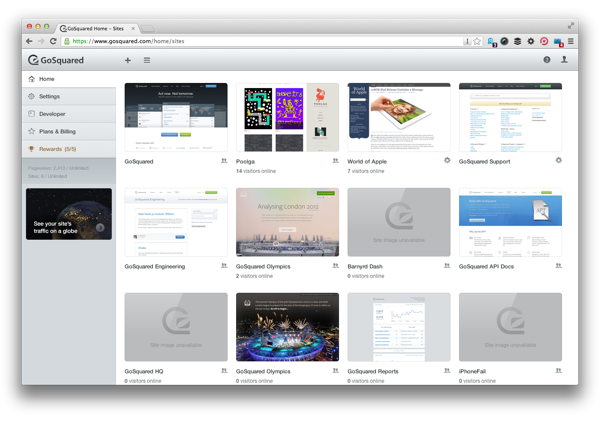Open Rewards (5/5) in sidebar
This screenshot has width=600, height=422.
[x=69, y=149]
